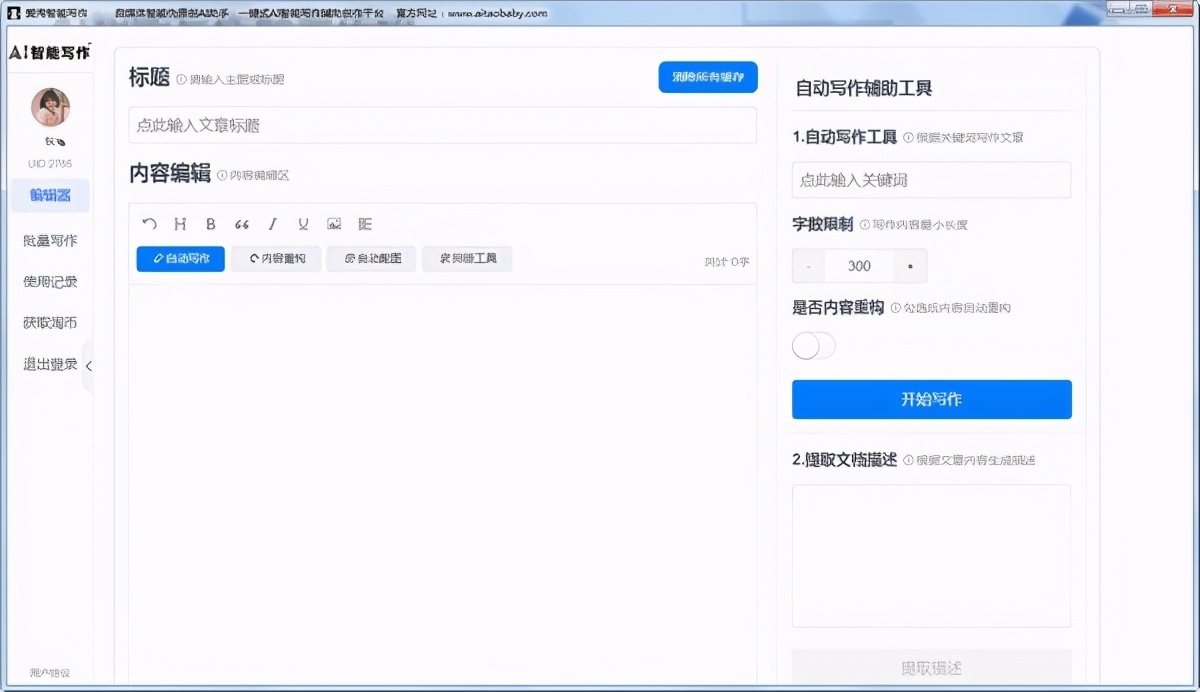Image resolution: width=1200 pixels, height=692 pixels.
Task: Apply Underline using the U icon
Action: pyautogui.click(x=302, y=224)
